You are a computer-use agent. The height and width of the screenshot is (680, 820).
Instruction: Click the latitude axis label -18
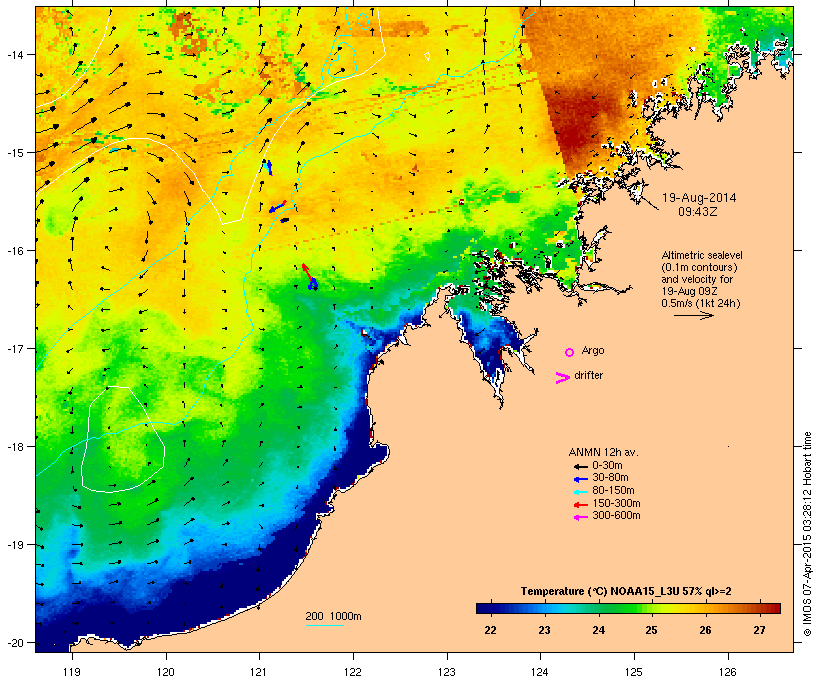click(x=14, y=446)
